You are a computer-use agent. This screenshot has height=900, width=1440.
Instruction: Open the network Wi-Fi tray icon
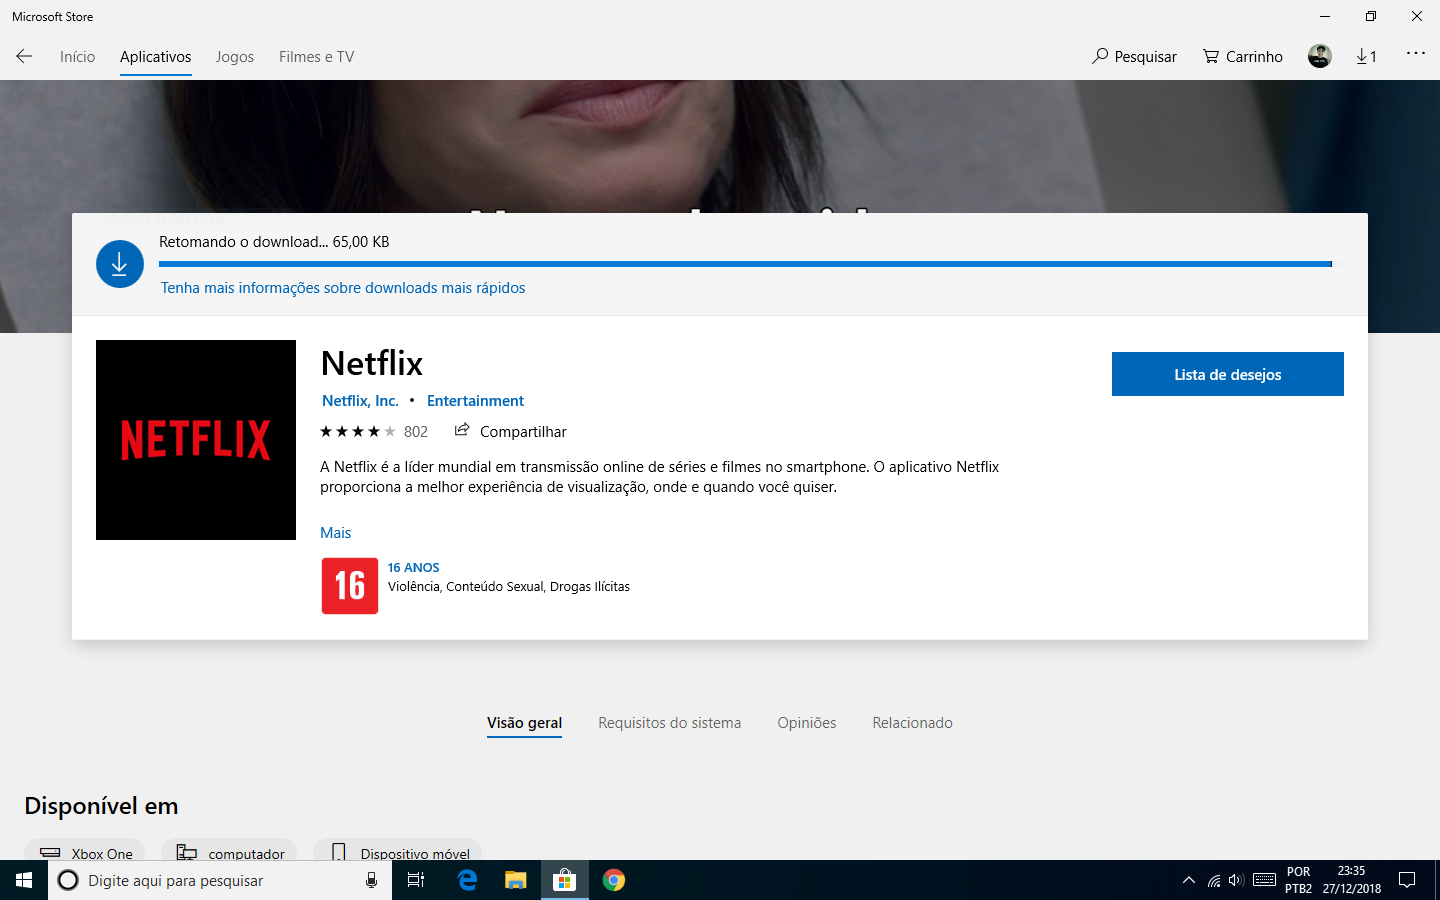(x=1214, y=880)
